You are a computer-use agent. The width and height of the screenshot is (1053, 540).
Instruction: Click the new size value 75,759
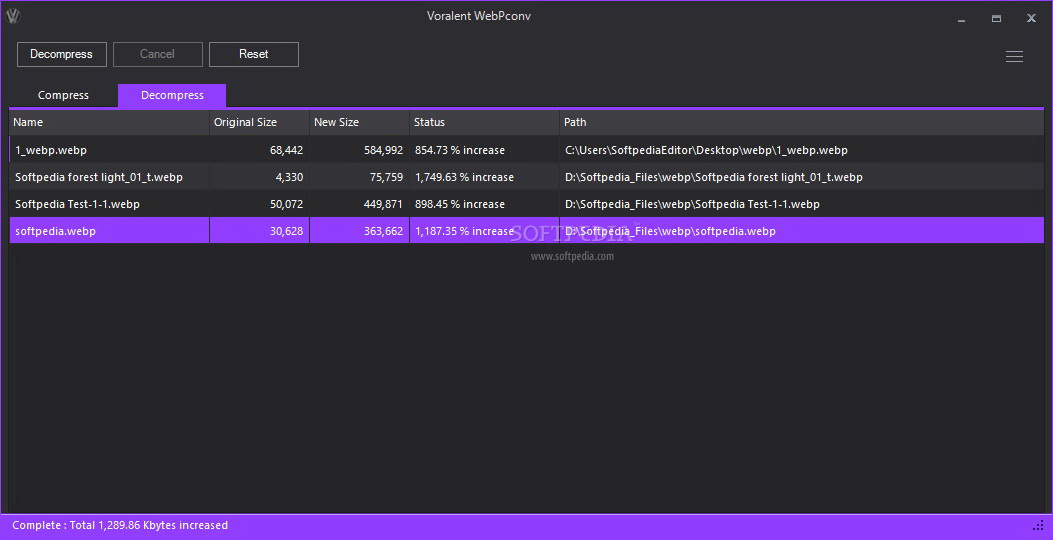386,177
